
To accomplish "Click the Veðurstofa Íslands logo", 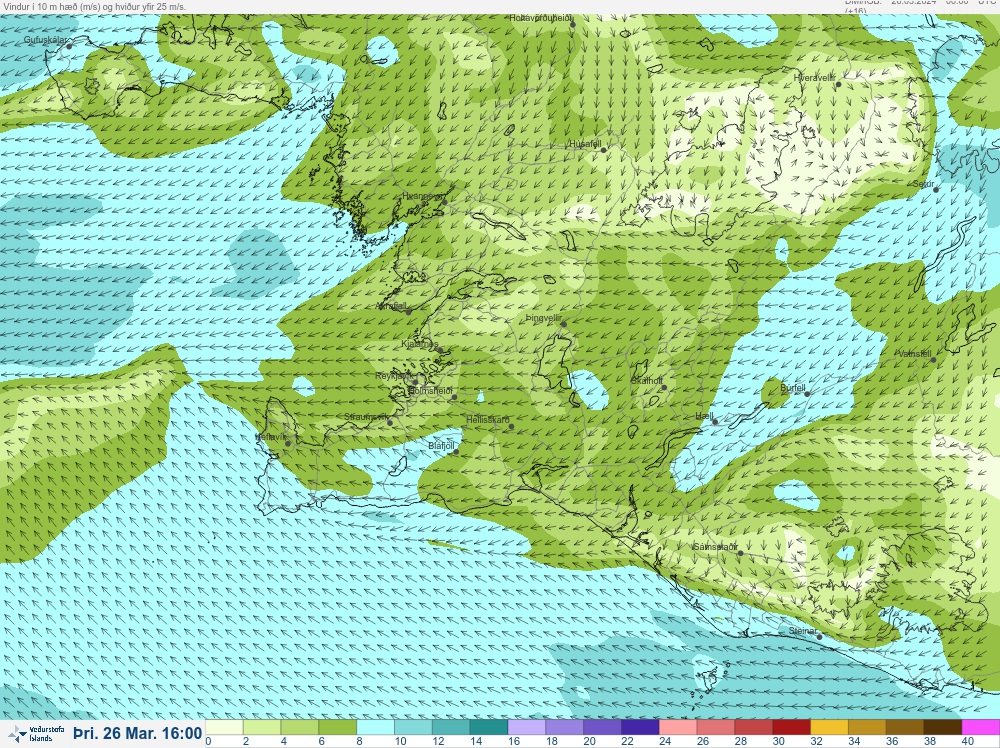I will pyautogui.click(x=36, y=734).
